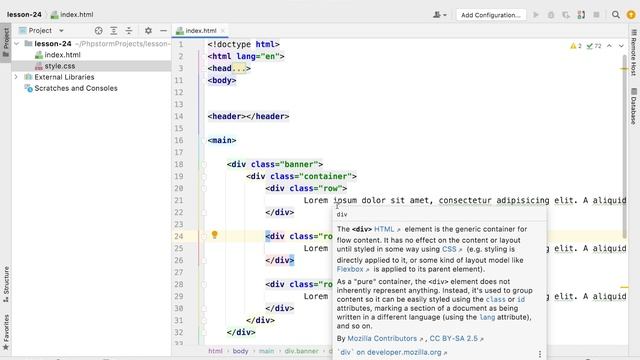Open Structure tool window
The image size is (640, 360).
coord(6,284)
